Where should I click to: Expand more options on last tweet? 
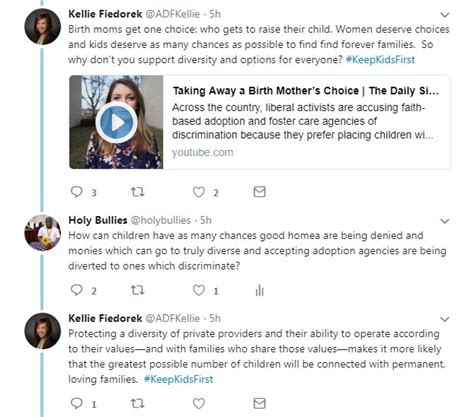pyautogui.click(x=445, y=319)
